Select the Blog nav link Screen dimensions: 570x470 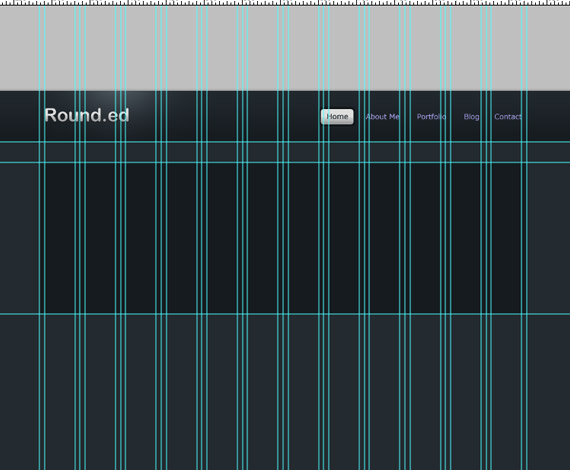[471, 117]
